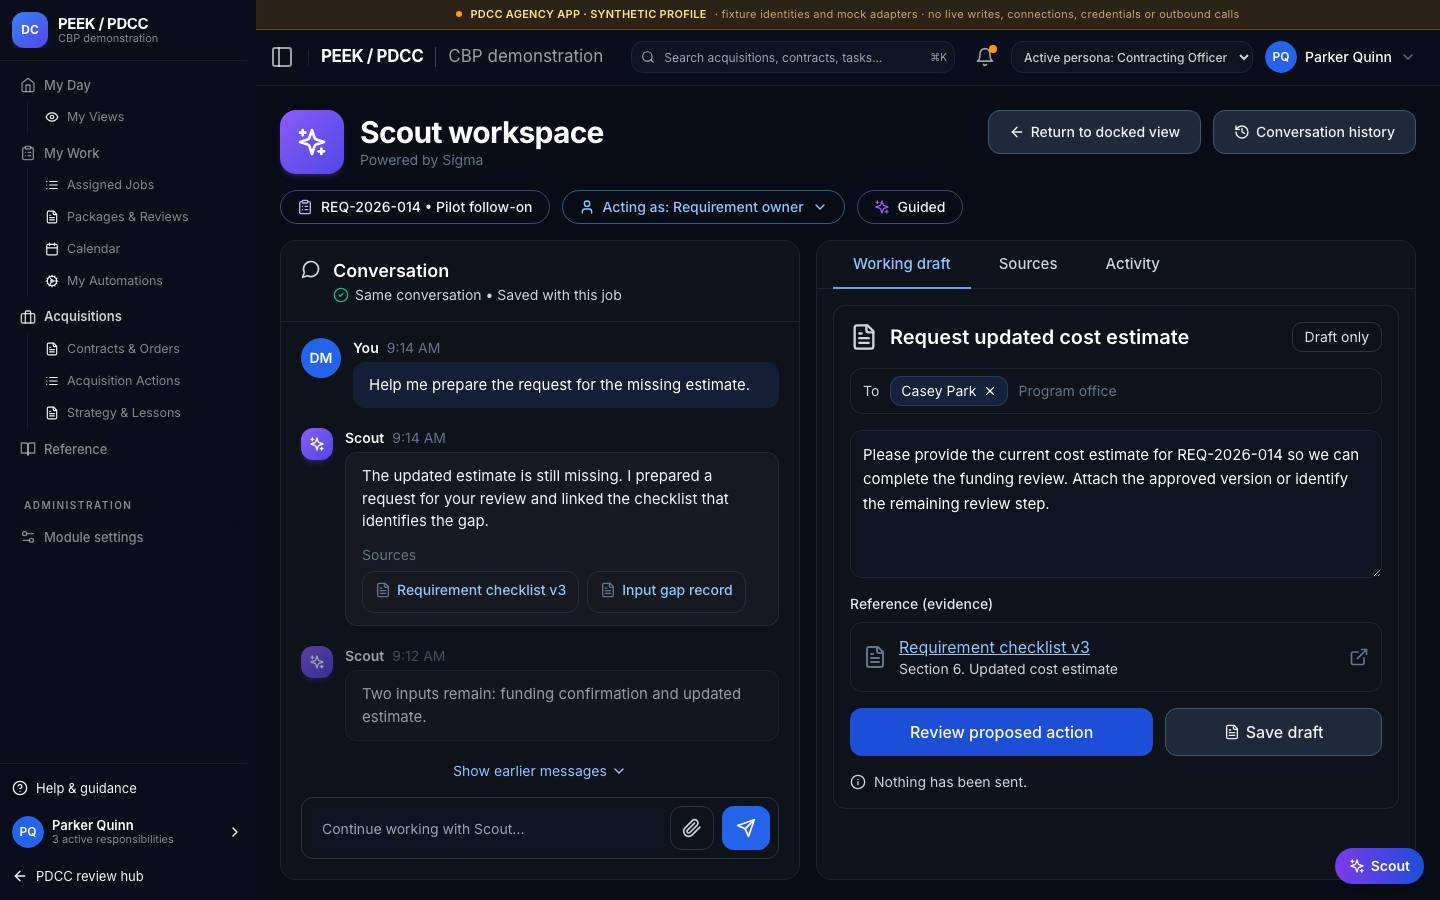Open My Day in the sidebar
The image size is (1440, 900).
pos(67,85)
